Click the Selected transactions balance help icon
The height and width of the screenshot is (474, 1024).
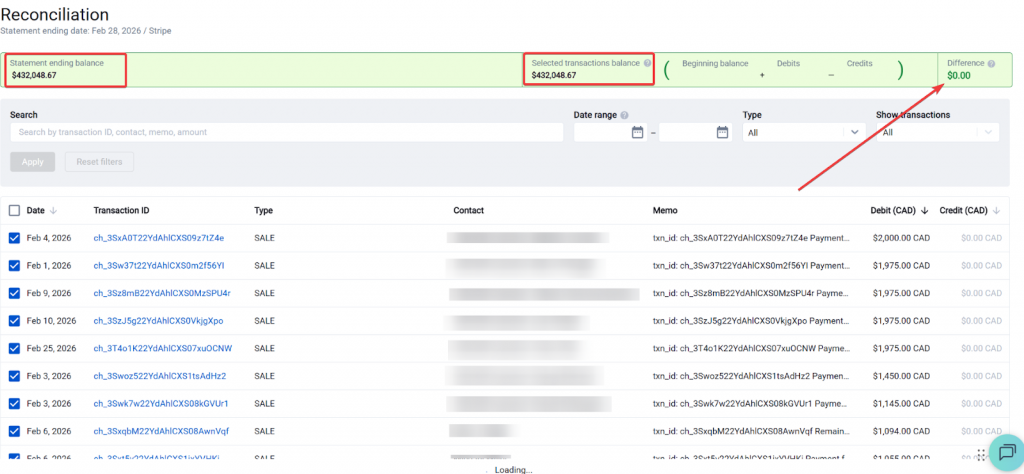click(x=647, y=63)
